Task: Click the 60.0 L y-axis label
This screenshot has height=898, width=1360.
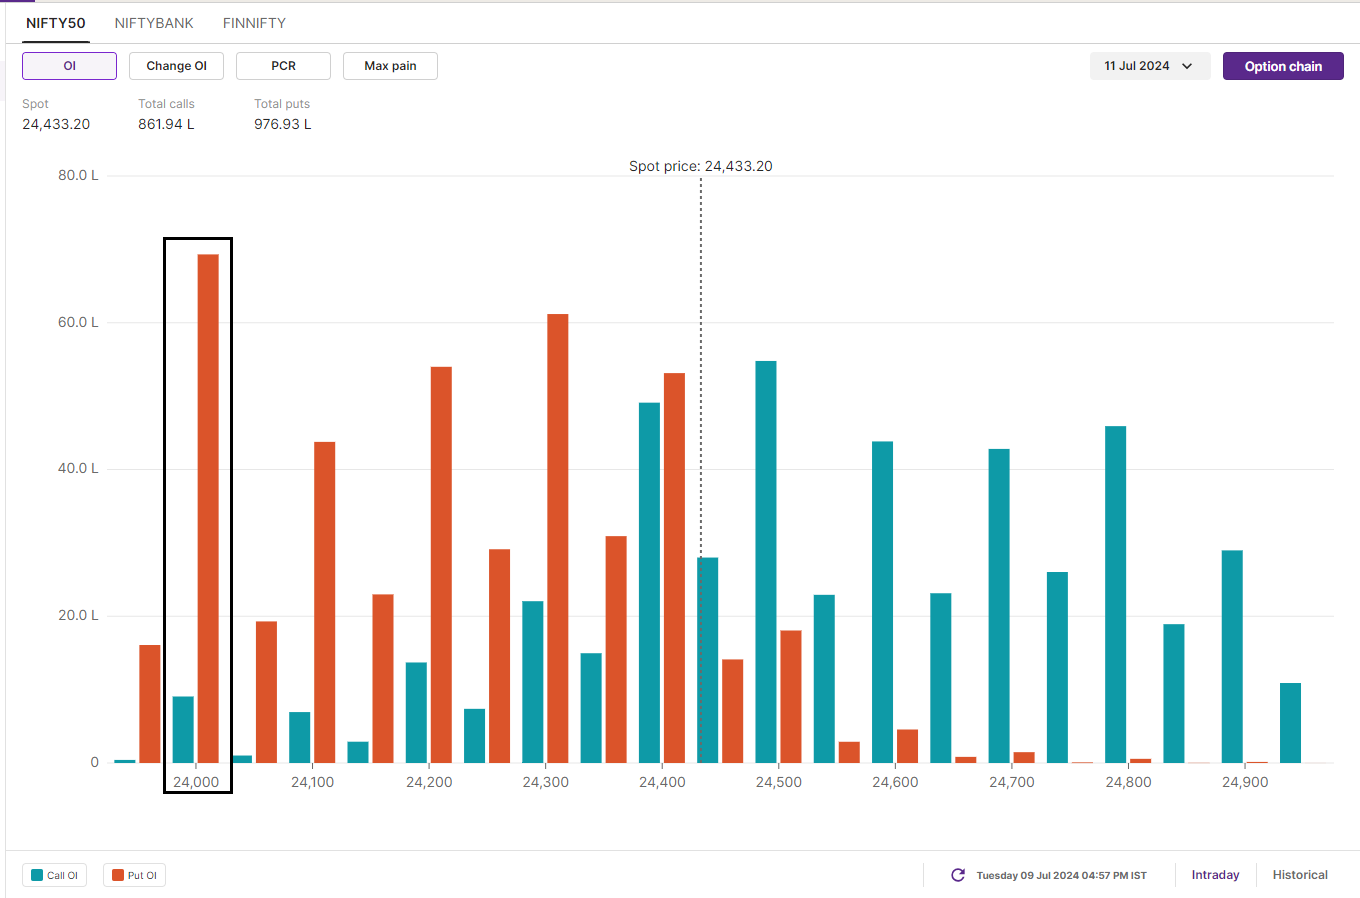Action: click(x=78, y=322)
